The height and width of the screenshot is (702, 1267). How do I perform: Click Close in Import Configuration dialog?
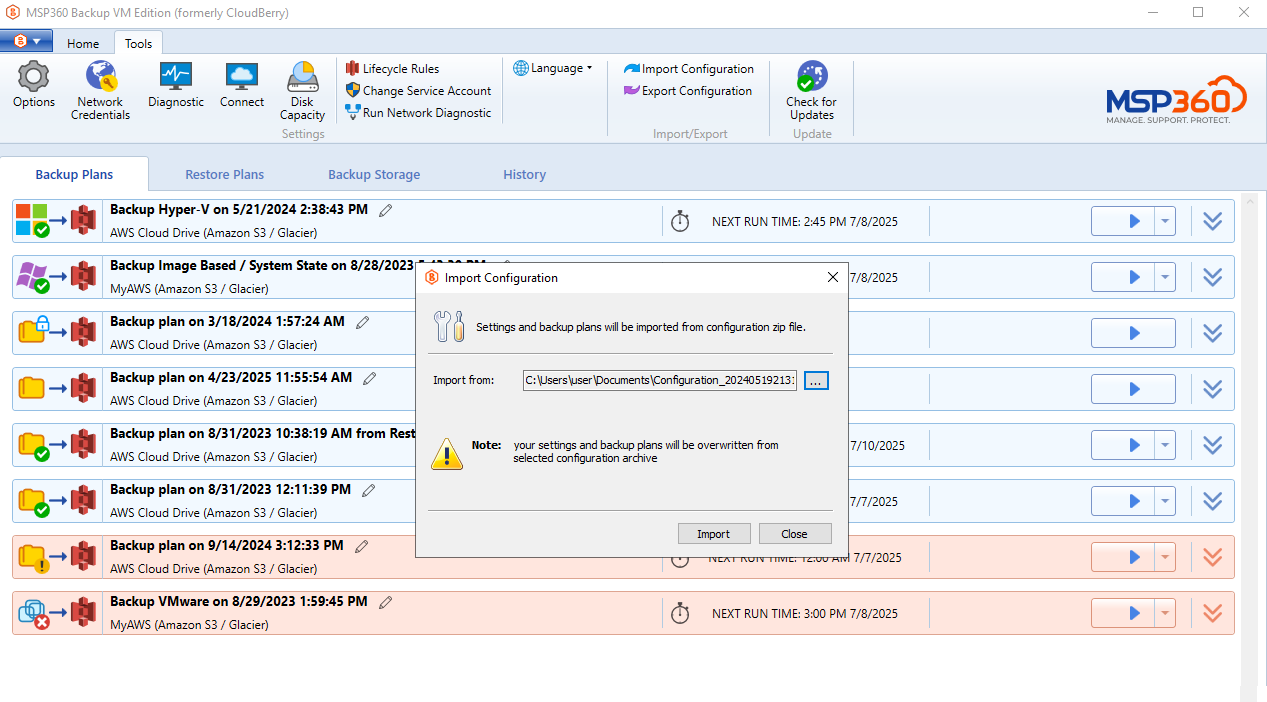click(795, 534)
